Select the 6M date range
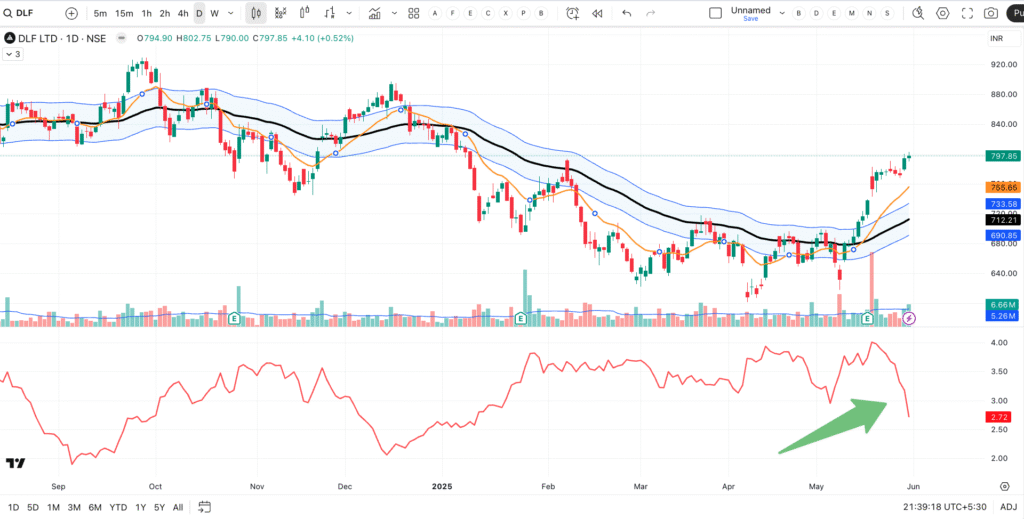Image resolution: width=1024 pixels, height=519 pixels. tap(95, 507)
